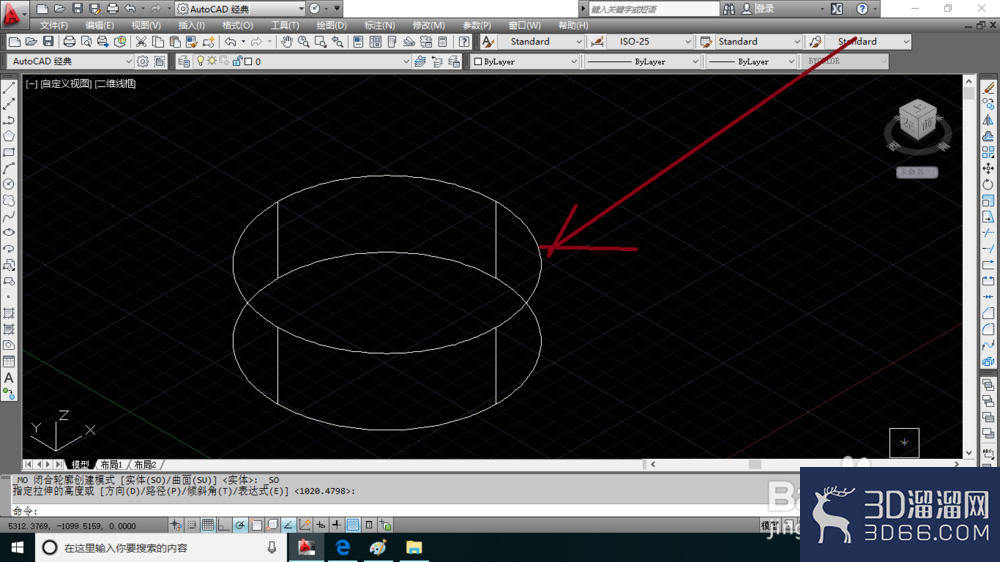Click the ViewCube top face
Viewport: 1000px width, 562px height.
[917, 107]
